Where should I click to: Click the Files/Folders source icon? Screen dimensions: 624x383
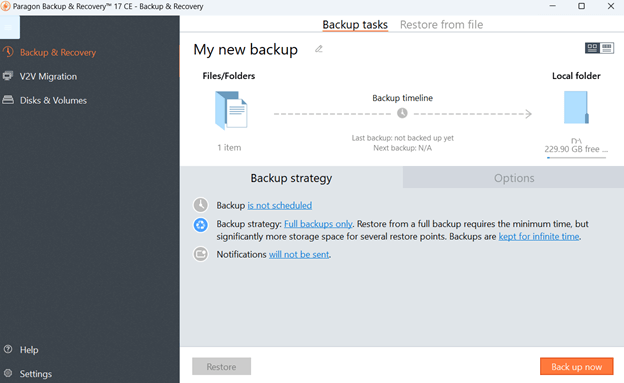[231, 110]
